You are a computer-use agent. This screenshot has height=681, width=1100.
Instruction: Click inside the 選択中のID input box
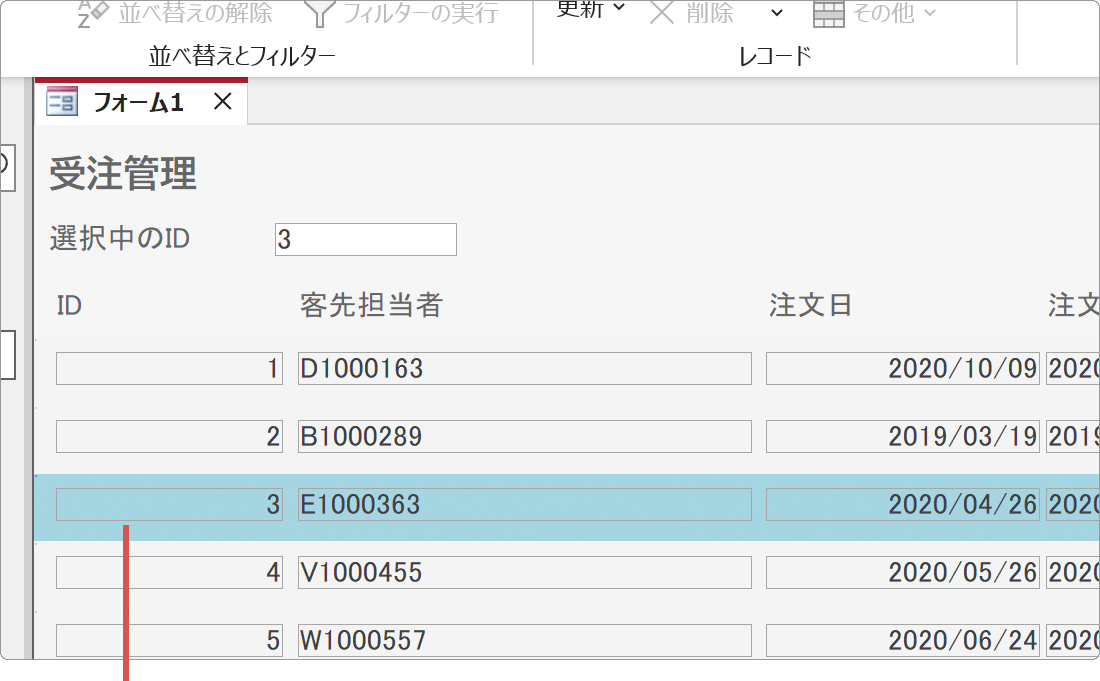[x=365, y=239]
